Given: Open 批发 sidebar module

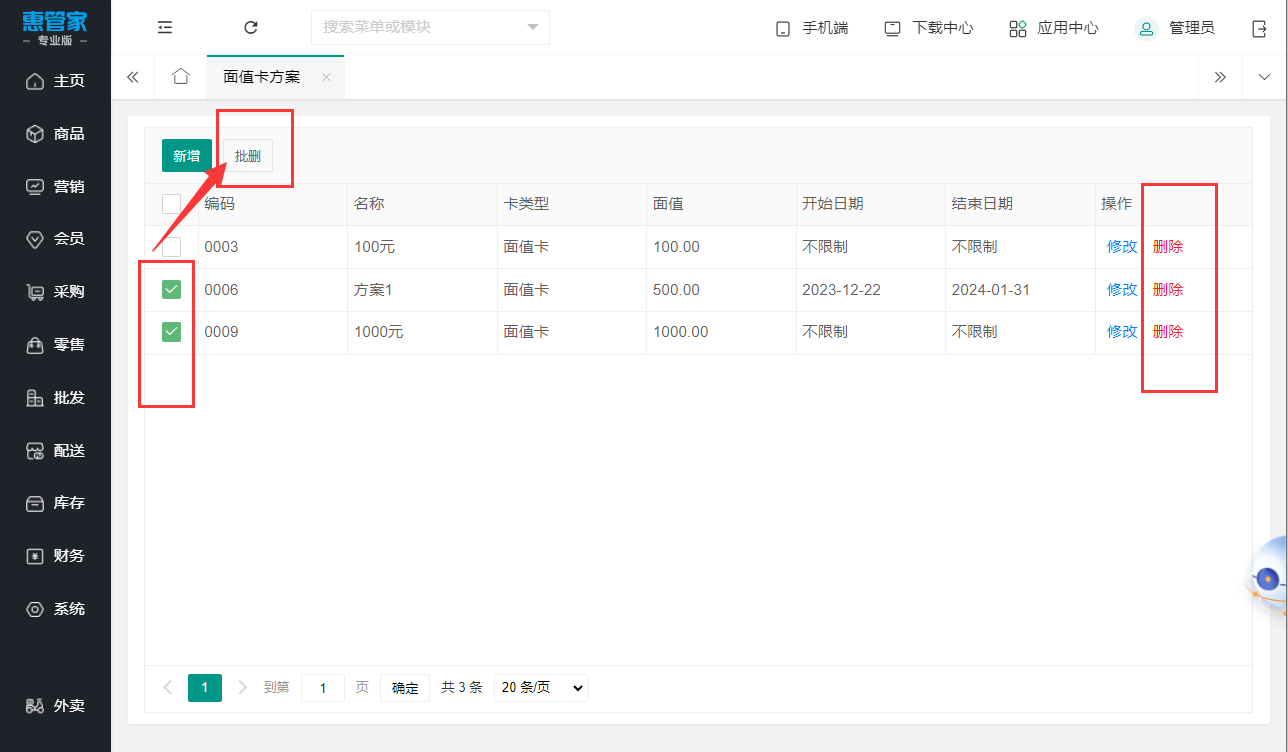Looking at the screenshot, I should tap(55, 398).
